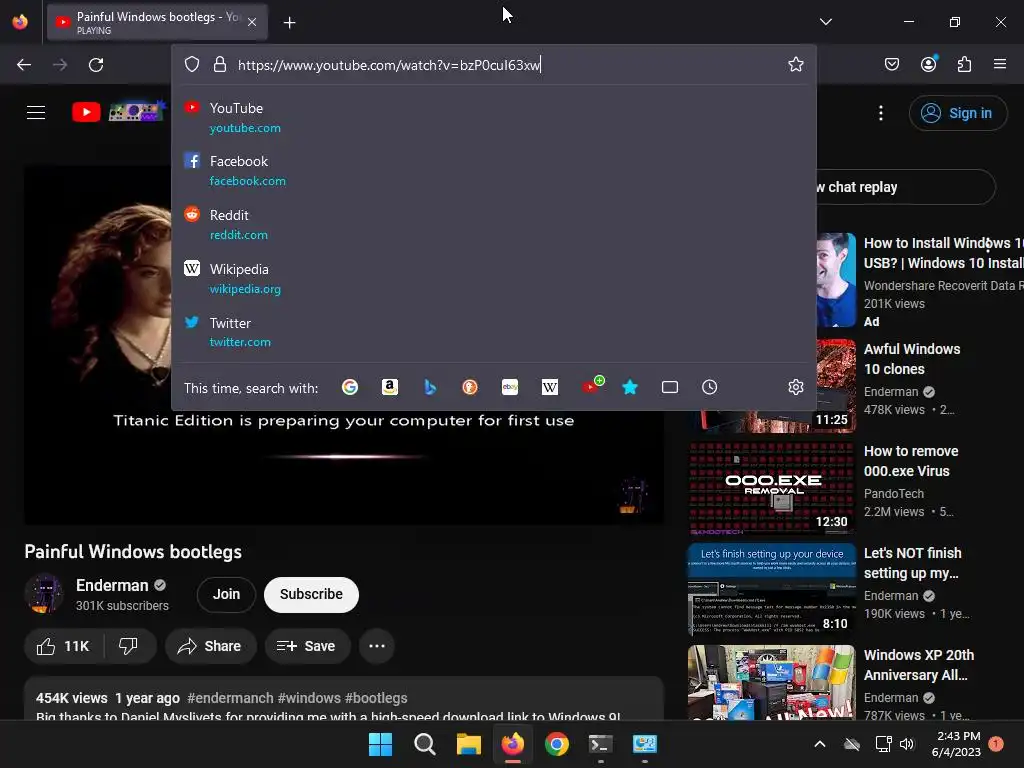Viewport: 1024px width, 768px height.
Task: Open Google Chrome from taskbar
Action: tap(556, 744)
